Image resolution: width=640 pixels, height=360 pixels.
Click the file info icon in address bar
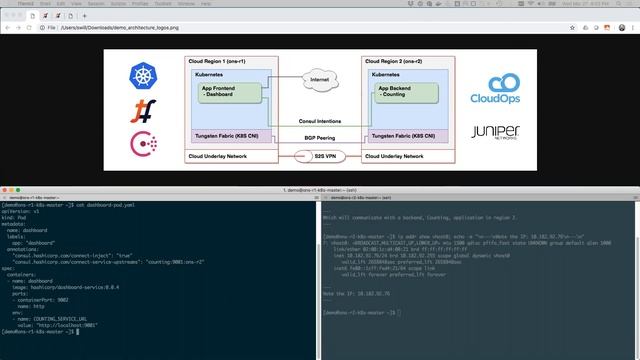[x=42, y=28]
